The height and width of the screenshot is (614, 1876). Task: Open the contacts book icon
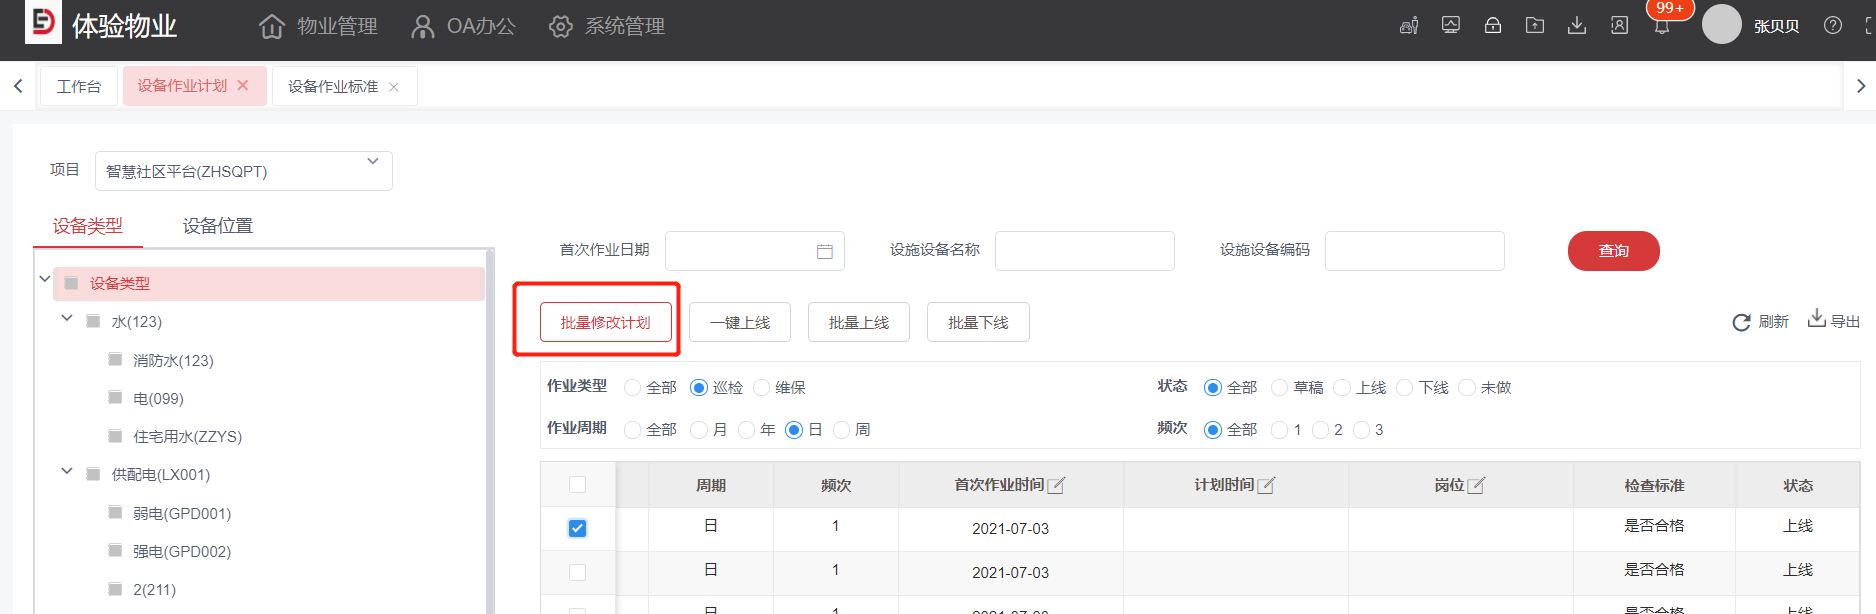(1619, 26)
